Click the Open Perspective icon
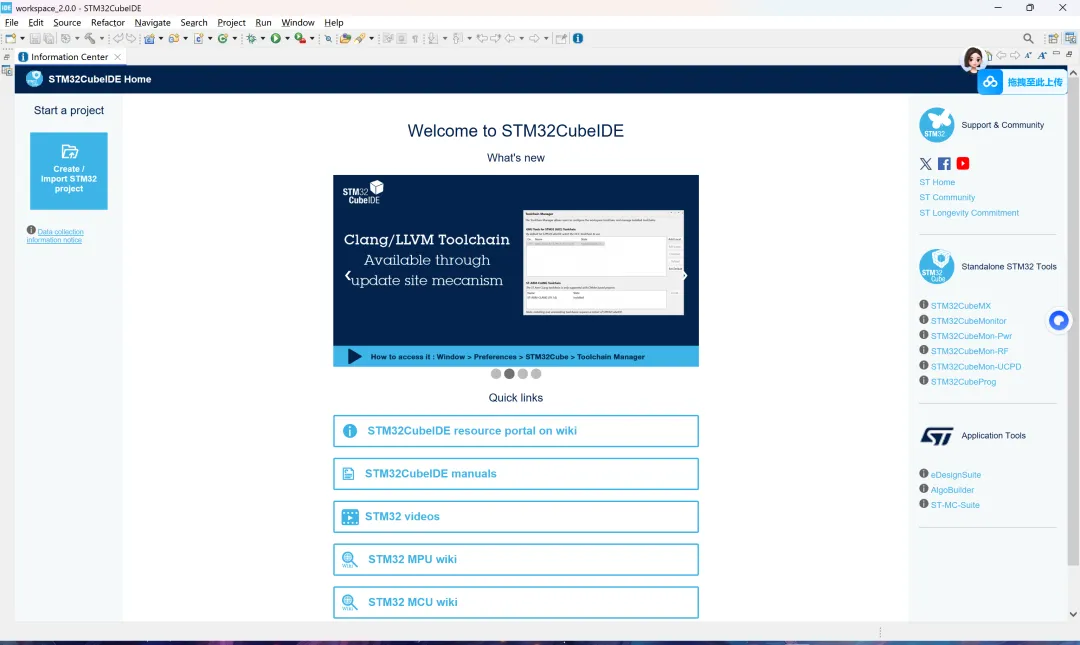1080x645 pixels. [1053, 39]
